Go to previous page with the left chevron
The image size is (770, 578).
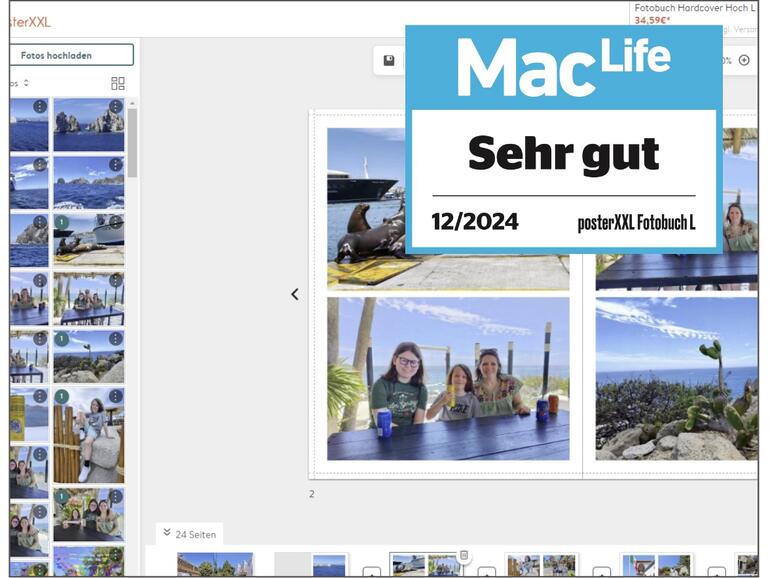pos(295,294)
